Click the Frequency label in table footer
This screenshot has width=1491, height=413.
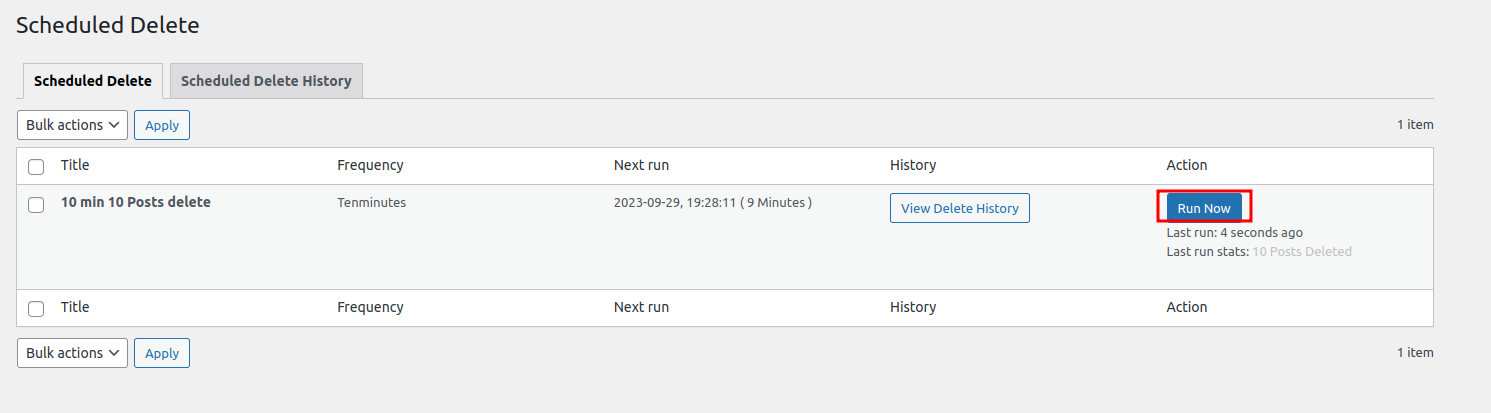(370, 307)
